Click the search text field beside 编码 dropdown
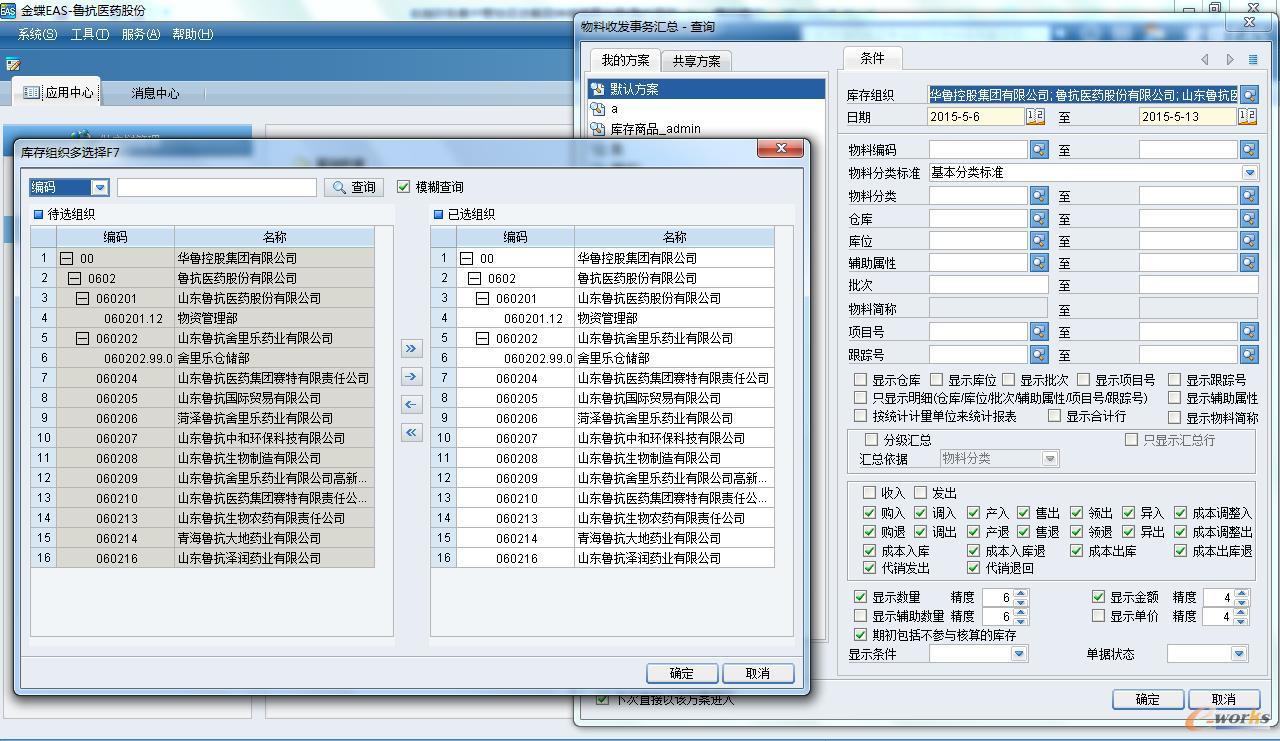This screenshot has height=741, width=1280. pos(216,187)
